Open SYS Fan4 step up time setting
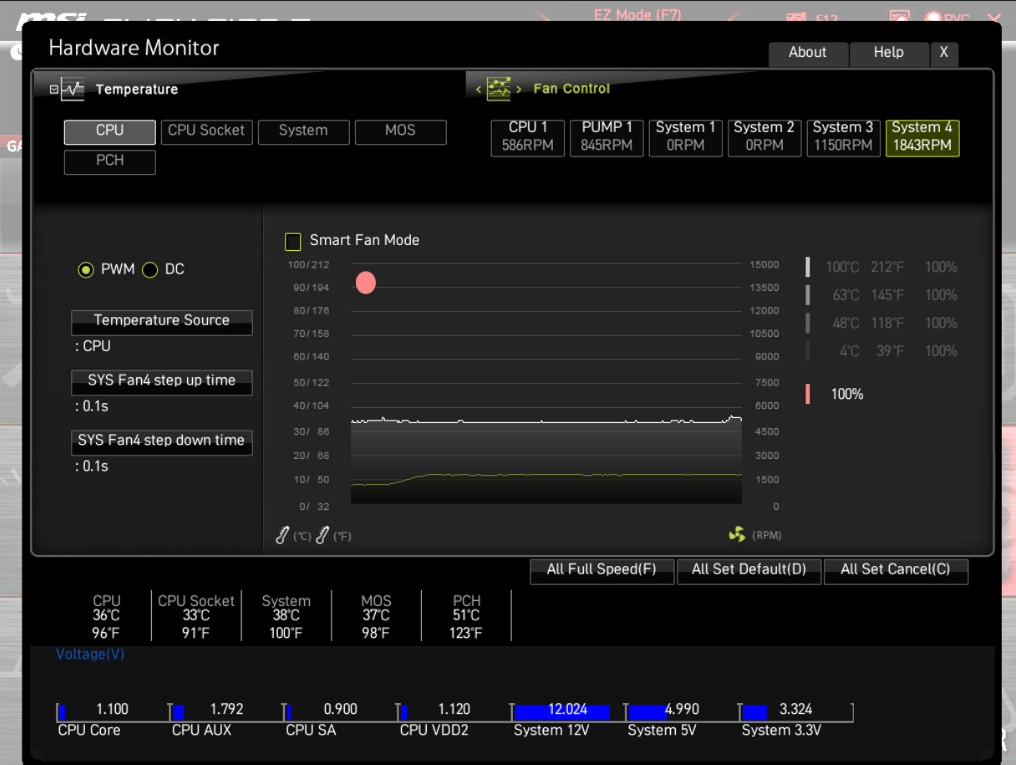Image resolution: width=1016 pixels, height=765 pixels. pos(161,381)
